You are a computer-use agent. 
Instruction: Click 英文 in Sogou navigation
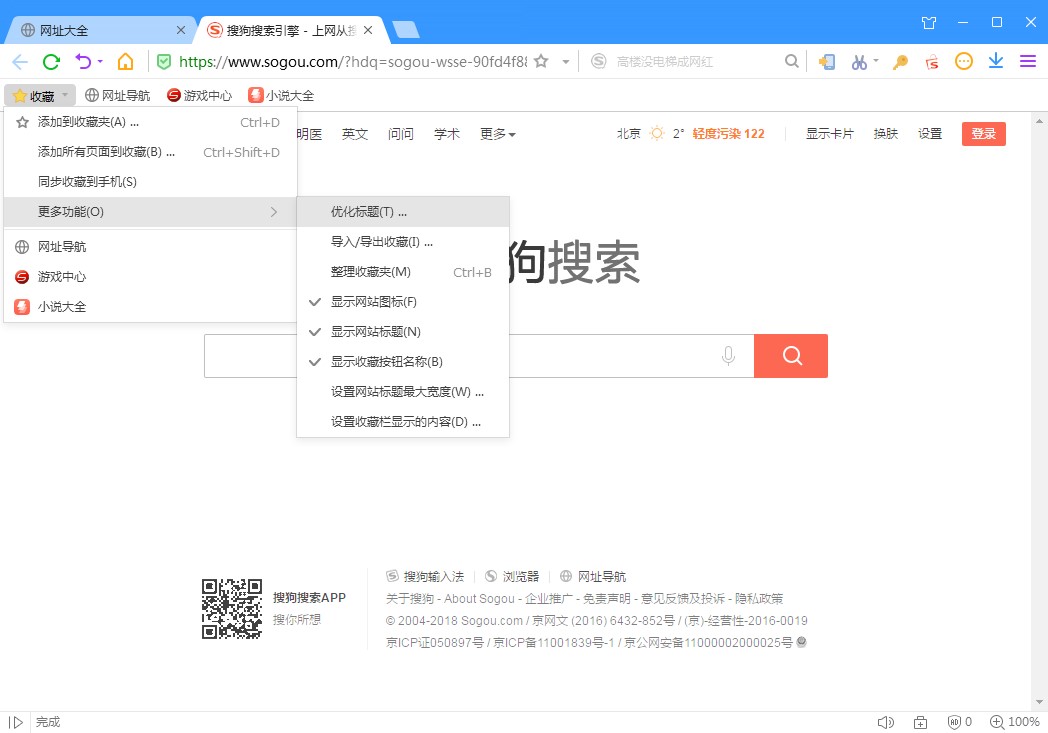[355, 134]
